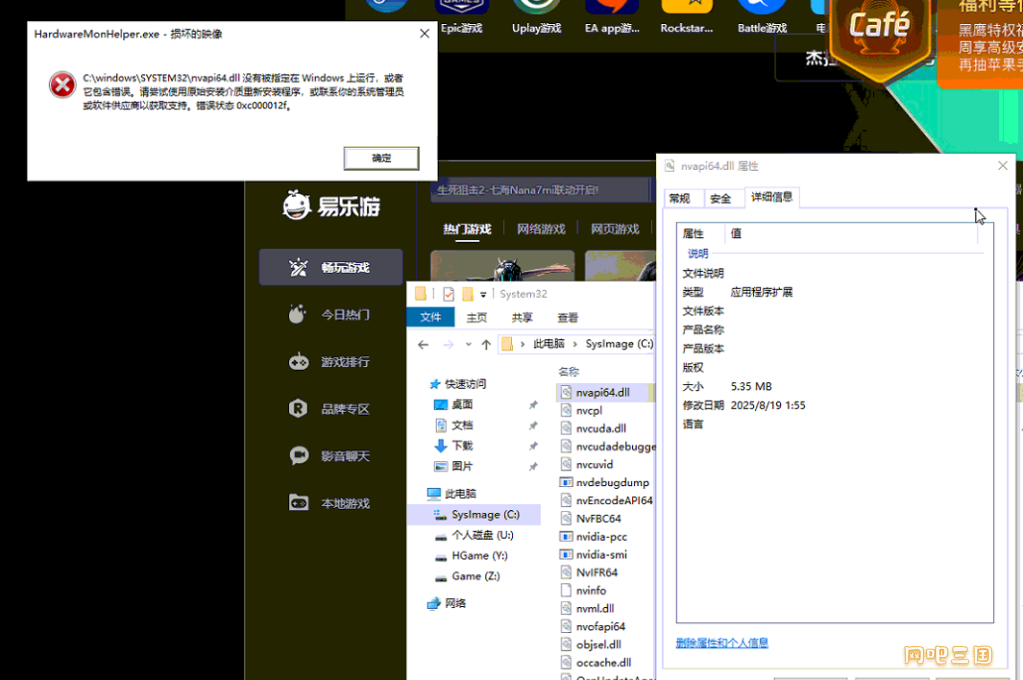Viewport: 1023px width, 680px height.
Task: Click 删除属性和个人信息 link
Action: pos(722,643)
